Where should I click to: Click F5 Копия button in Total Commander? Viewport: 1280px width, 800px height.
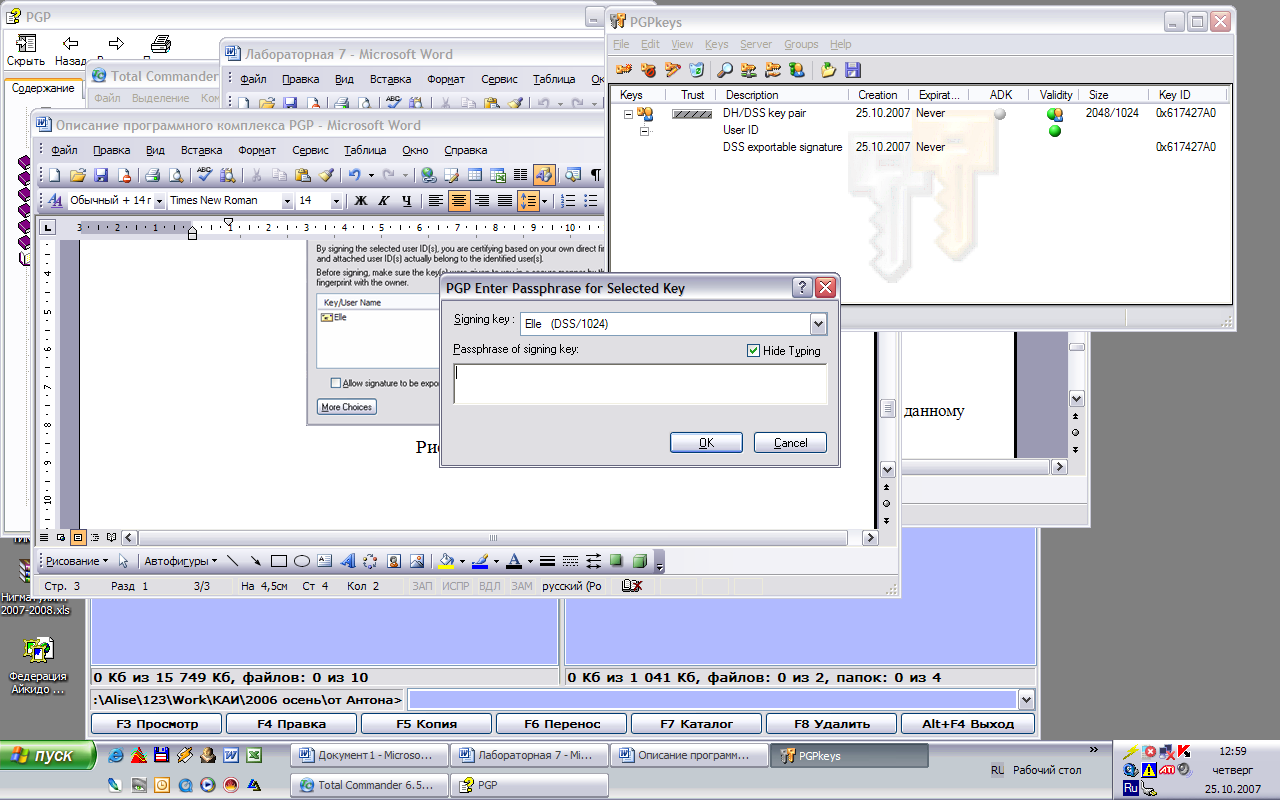coord(426,724)
